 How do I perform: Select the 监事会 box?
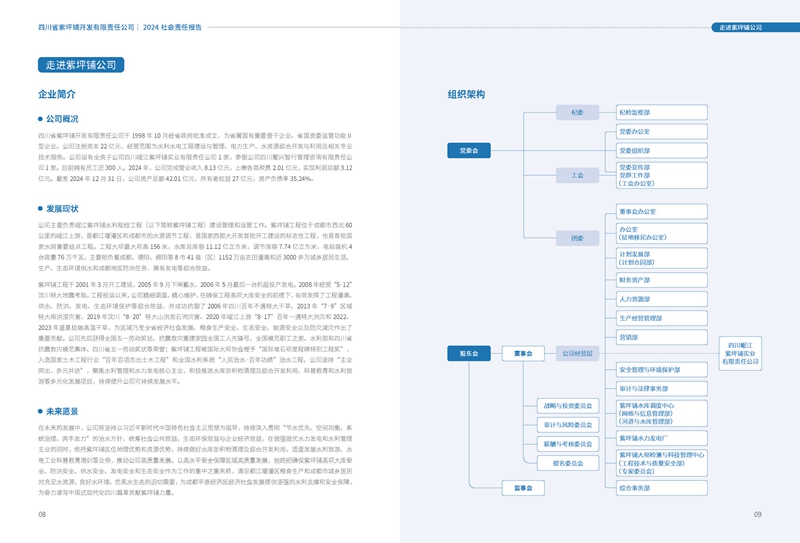(x=524, y=488)
